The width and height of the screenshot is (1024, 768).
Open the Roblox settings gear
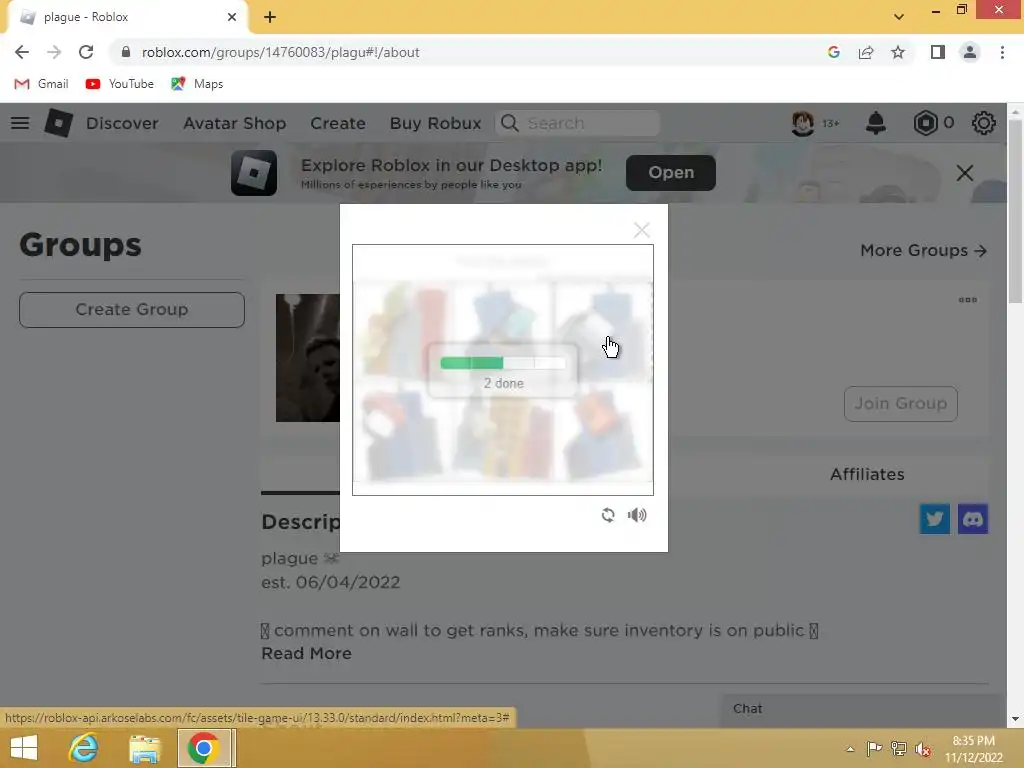[983, 123]
